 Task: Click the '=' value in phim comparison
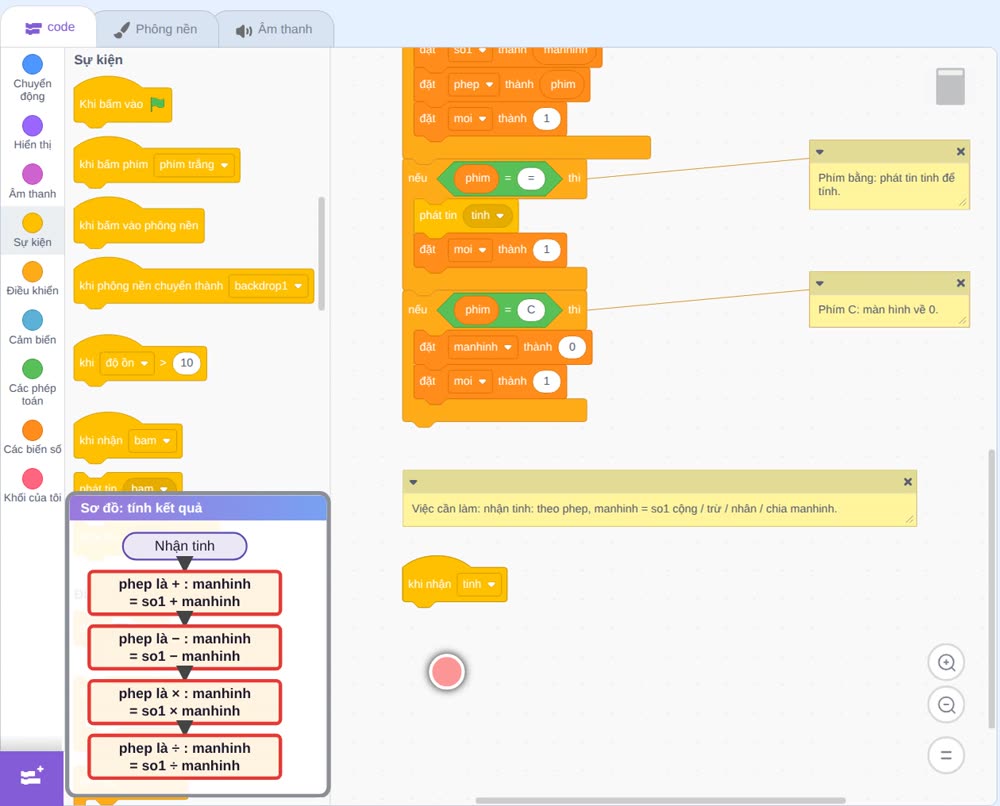[x=531, y=178]
